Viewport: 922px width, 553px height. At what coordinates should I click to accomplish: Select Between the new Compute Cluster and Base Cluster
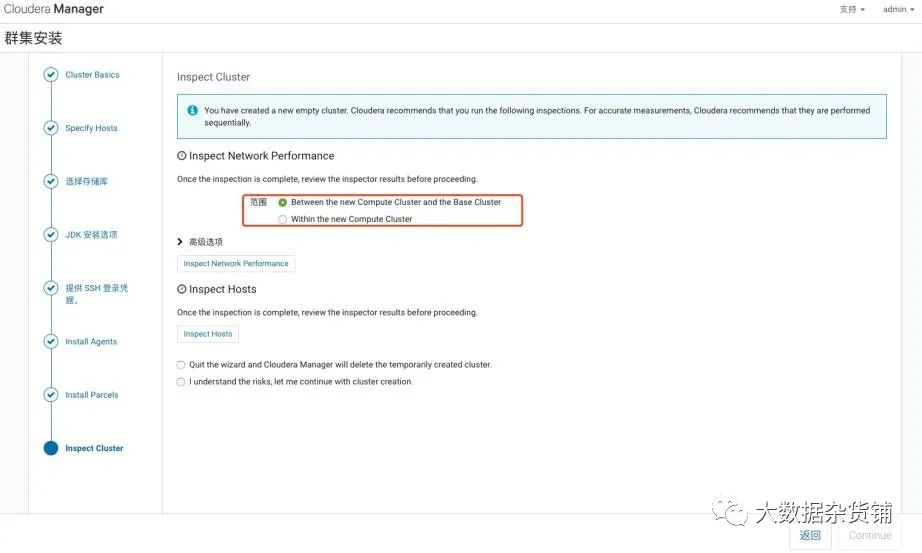coord(283,202)
